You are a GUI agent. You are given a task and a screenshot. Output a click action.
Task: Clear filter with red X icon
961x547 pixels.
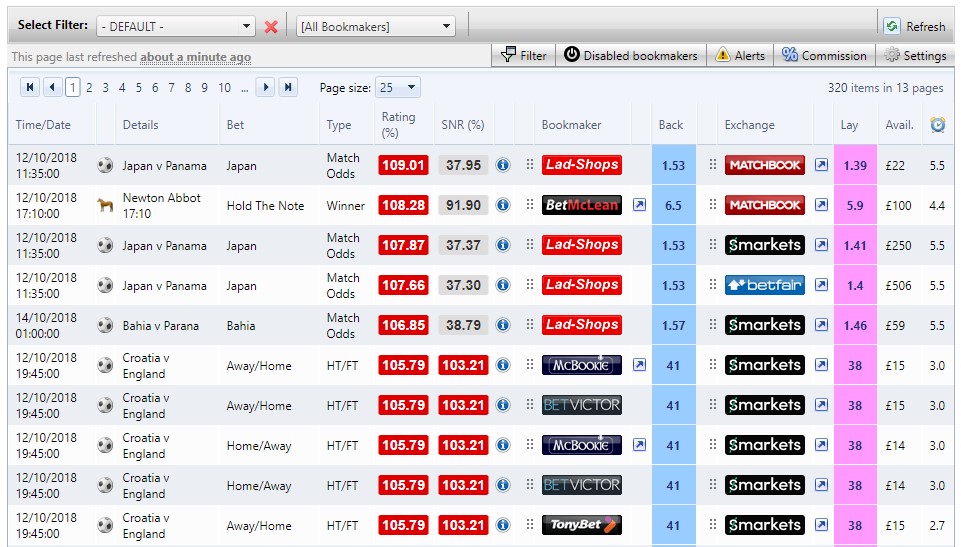[x=271, y=26]
